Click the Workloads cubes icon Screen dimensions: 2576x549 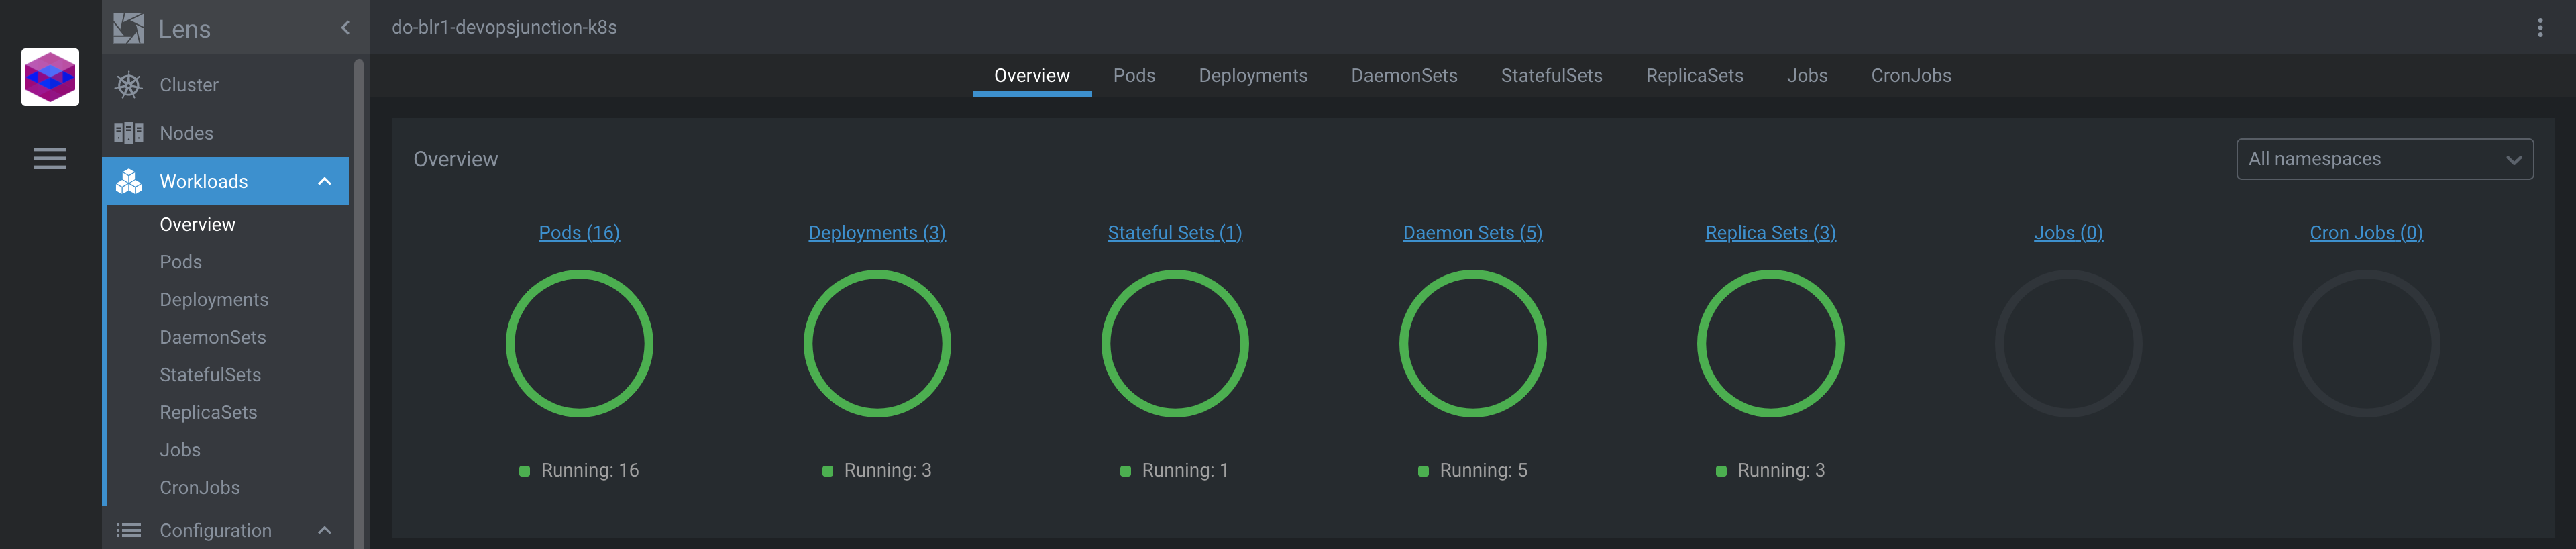coord(128,181)
